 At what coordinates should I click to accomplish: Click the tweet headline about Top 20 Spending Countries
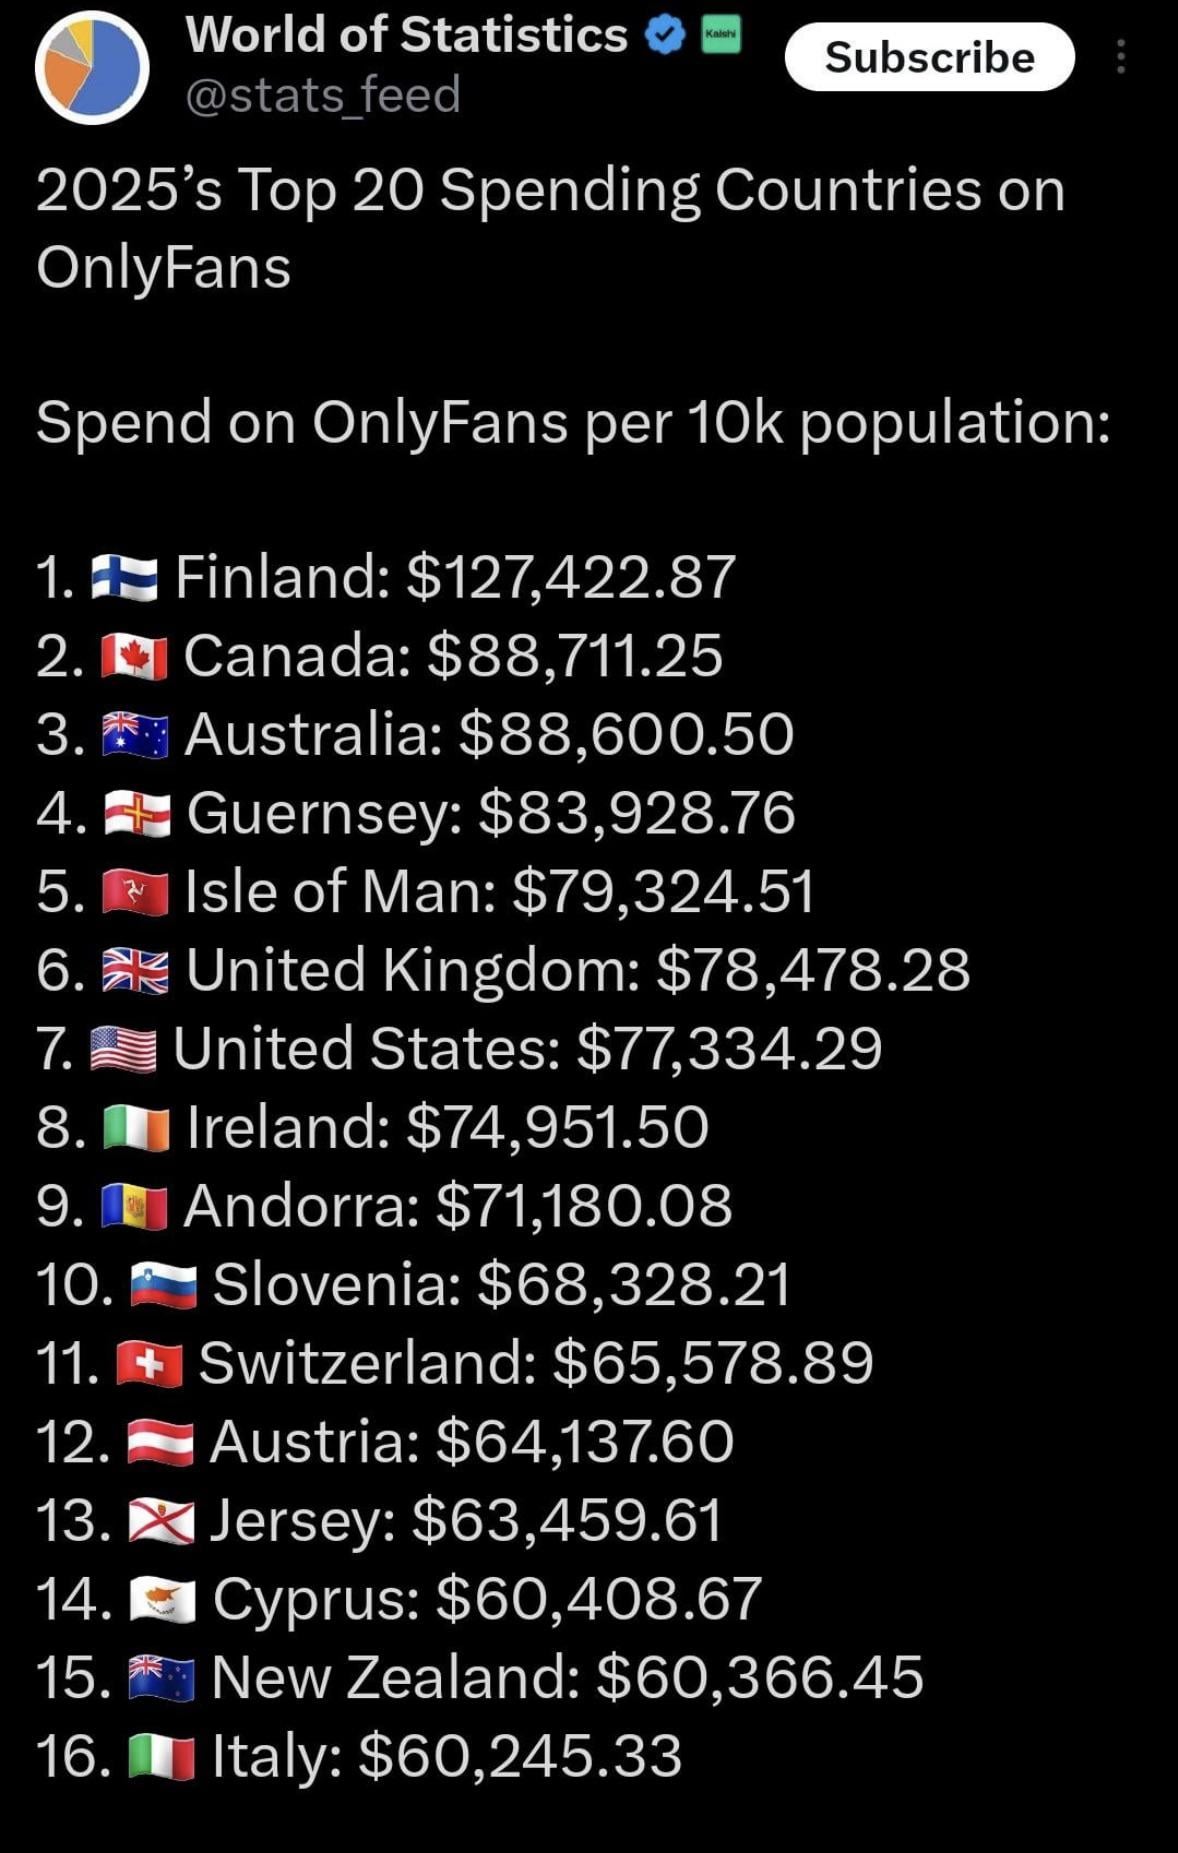(x=550, y=228)
